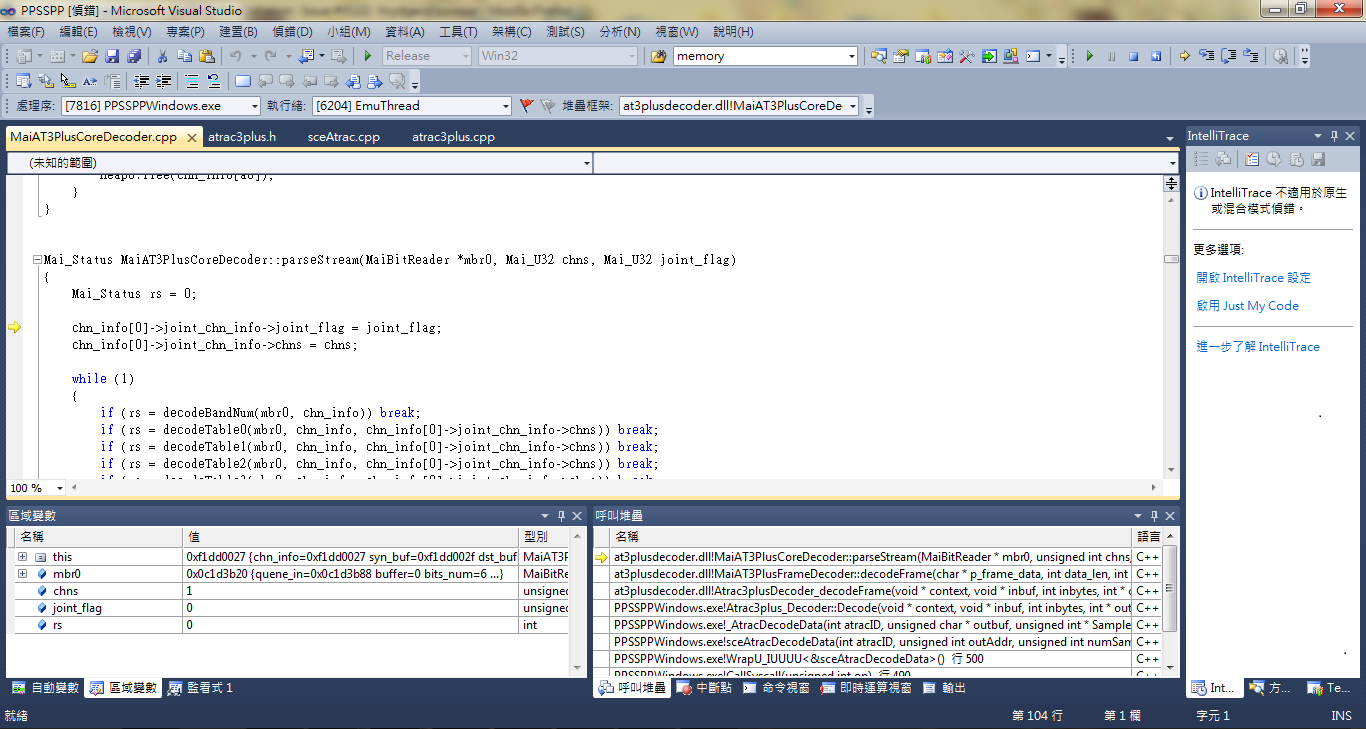Click the Uncomment Selection icon
Viewport: 1366px width, 729px height.
point(213,81)
